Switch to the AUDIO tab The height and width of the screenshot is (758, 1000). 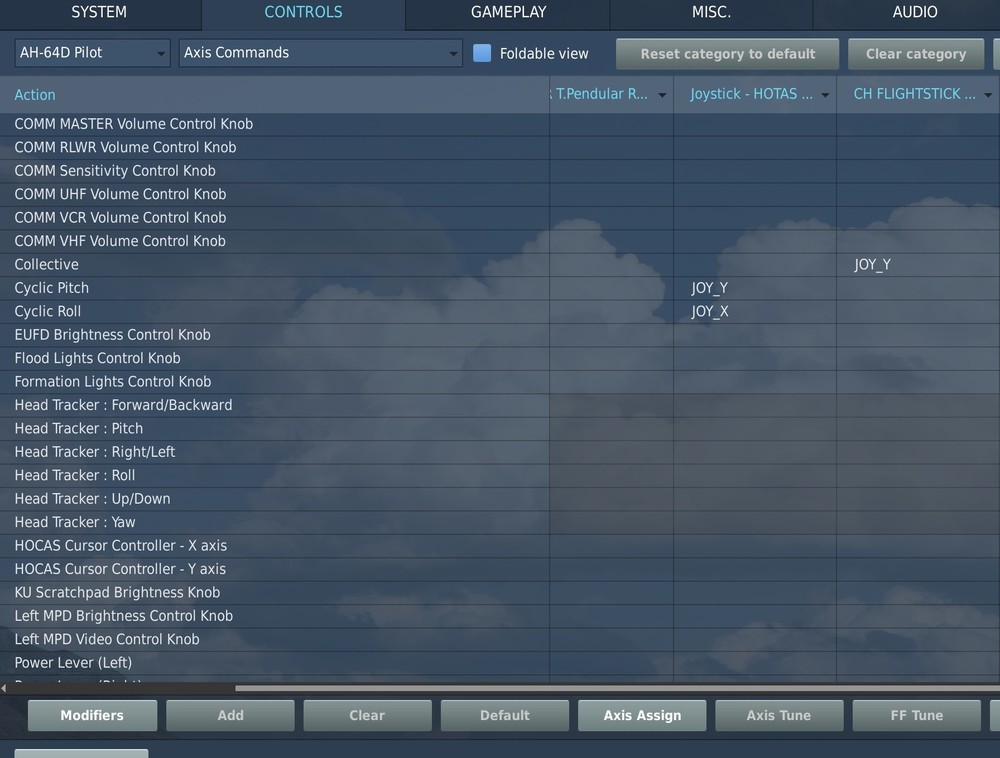tap(914, 13)
